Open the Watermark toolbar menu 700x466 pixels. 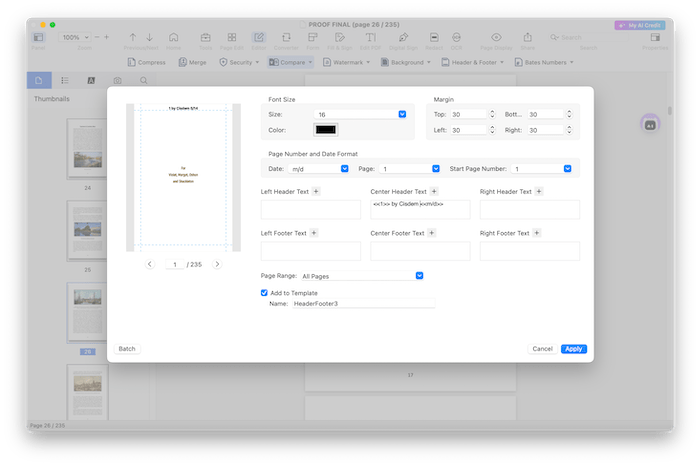(348, 62)
